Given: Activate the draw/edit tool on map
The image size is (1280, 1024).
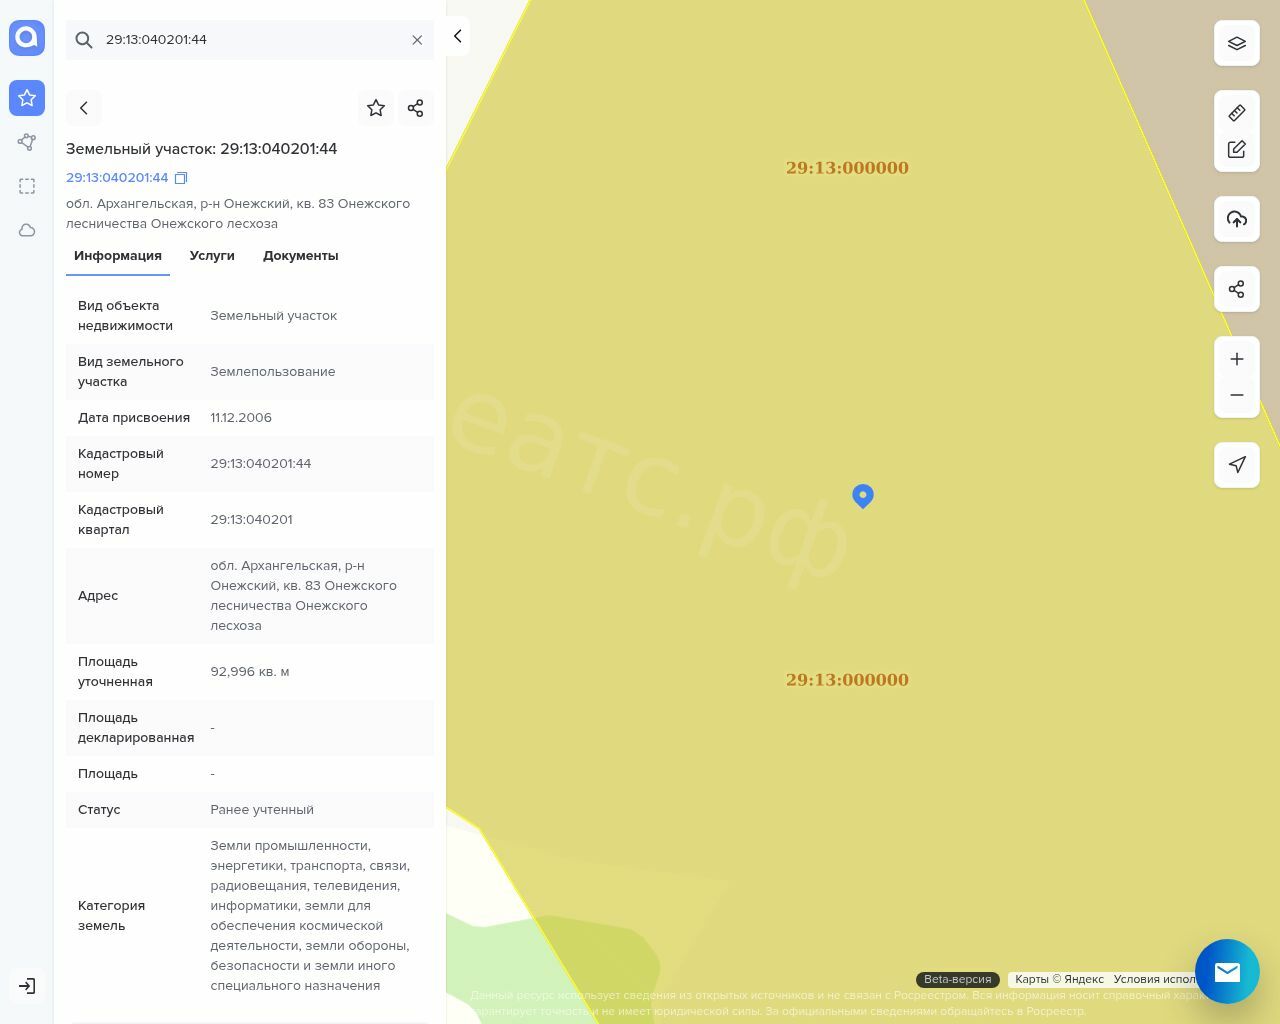Looking at the screenshot, I should coord(1236,149).
